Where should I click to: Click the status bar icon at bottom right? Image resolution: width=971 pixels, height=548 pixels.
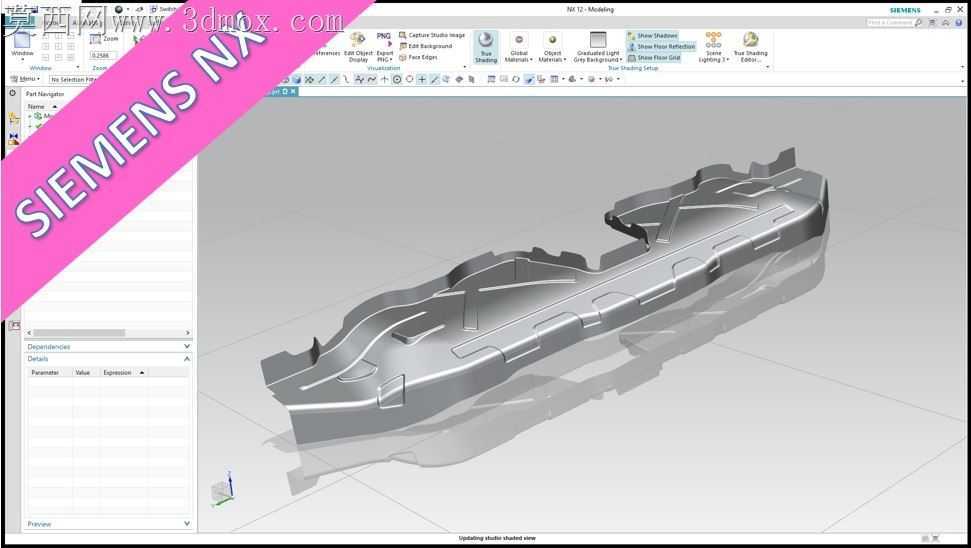(x=936, y=539)
